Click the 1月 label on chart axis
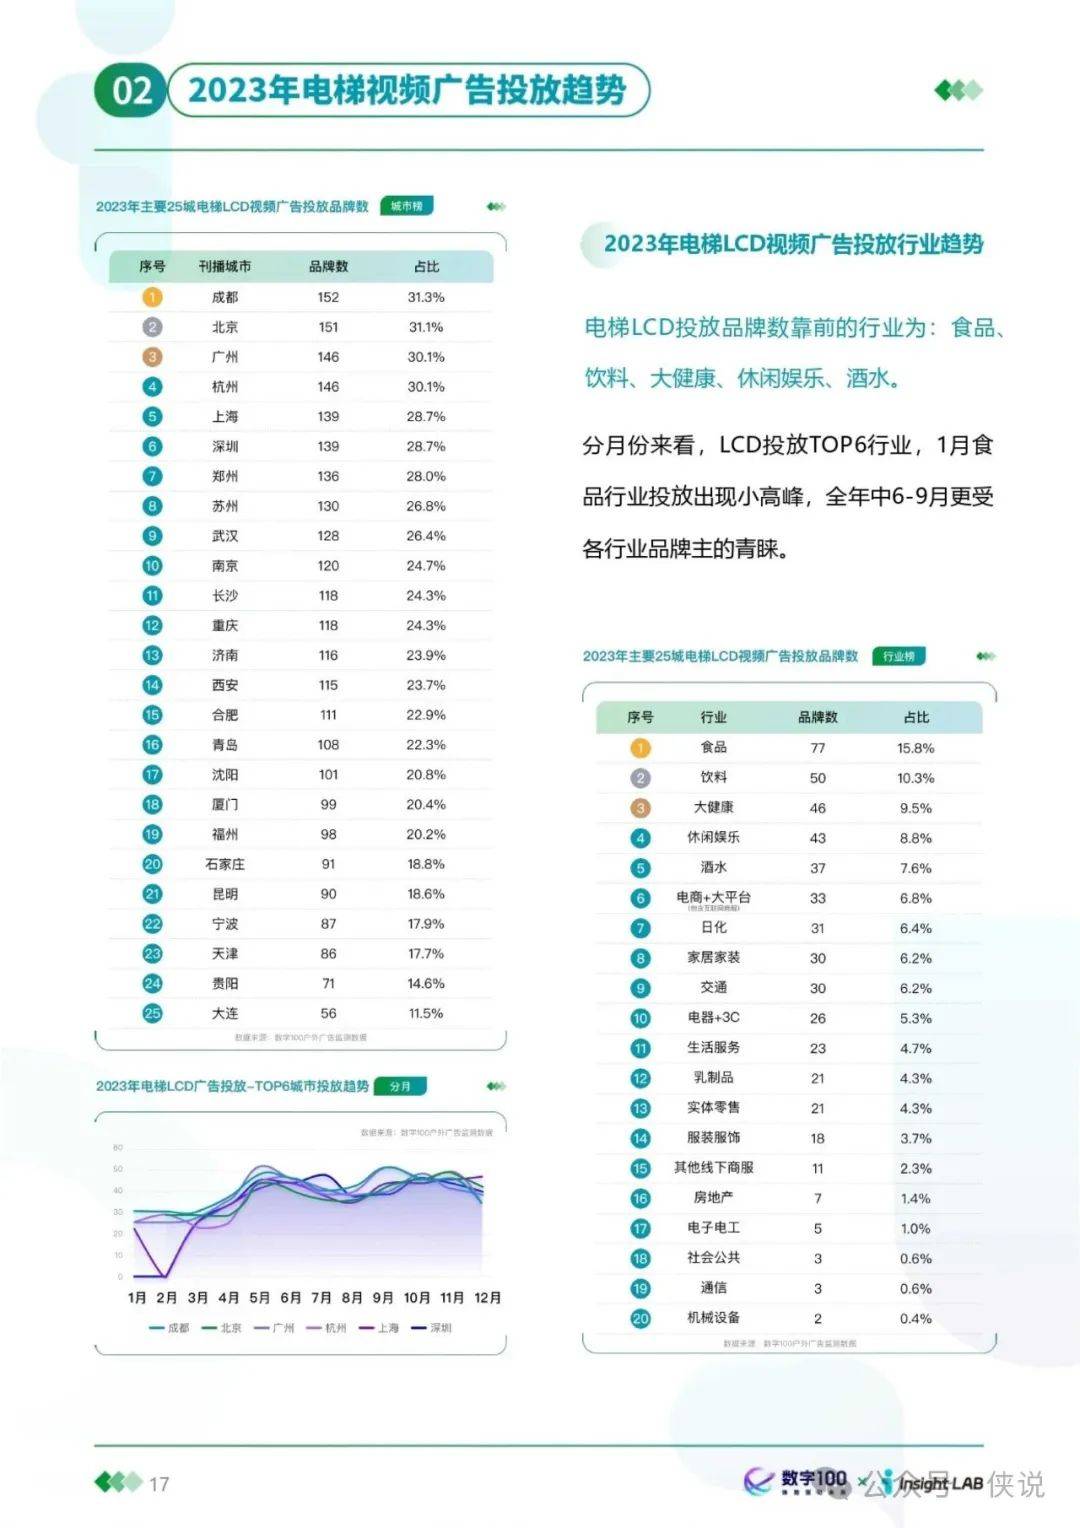Image resolution: width=1080 pixels, height=1528 pixels. pos(137,1298)
